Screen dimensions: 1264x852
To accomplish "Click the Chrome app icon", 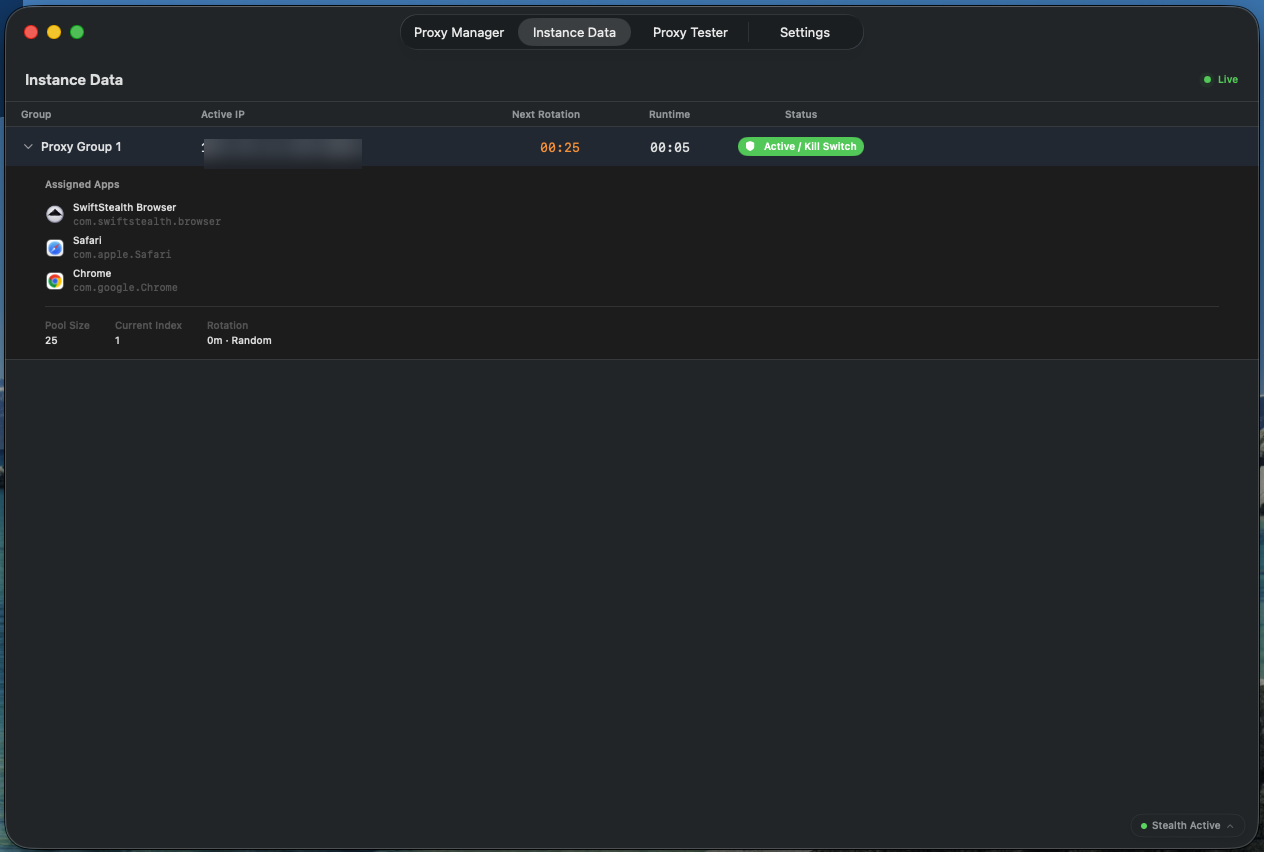I will tap(55, 281).
